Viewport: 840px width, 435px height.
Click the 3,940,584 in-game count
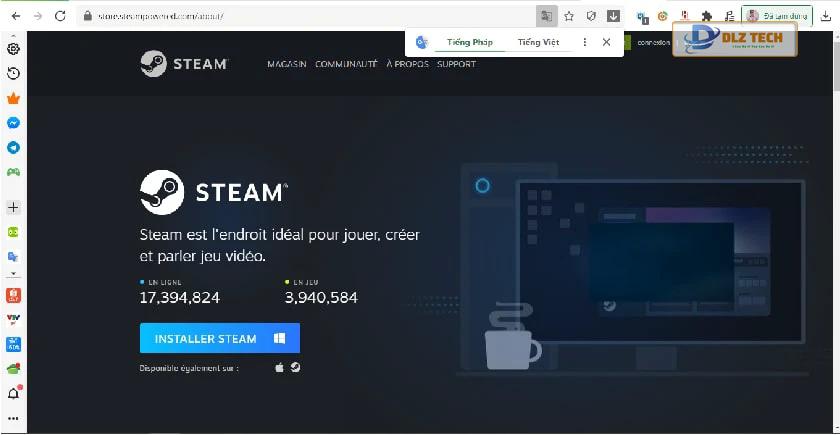321,297
